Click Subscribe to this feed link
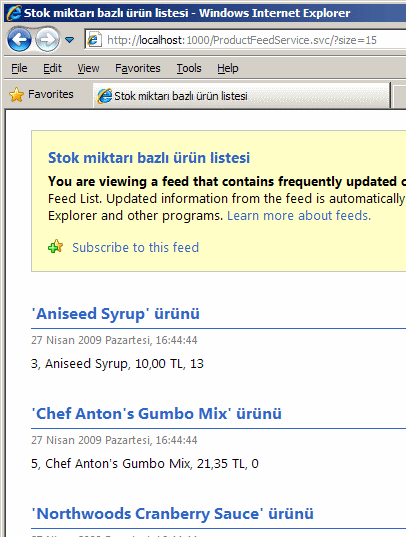The width and height of the screenshot is (406, 537). click(x=135, y=247)
